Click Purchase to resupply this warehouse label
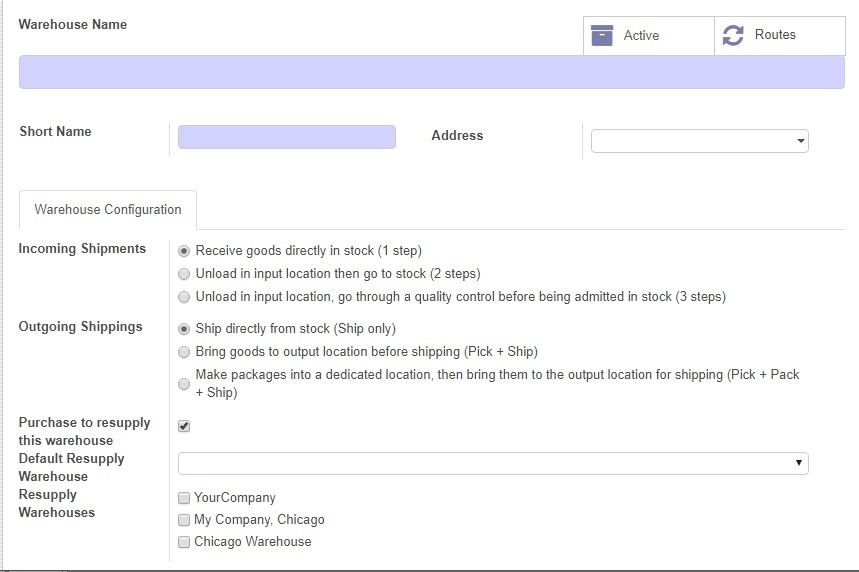The image size is (859, 572). coord(84,431)
